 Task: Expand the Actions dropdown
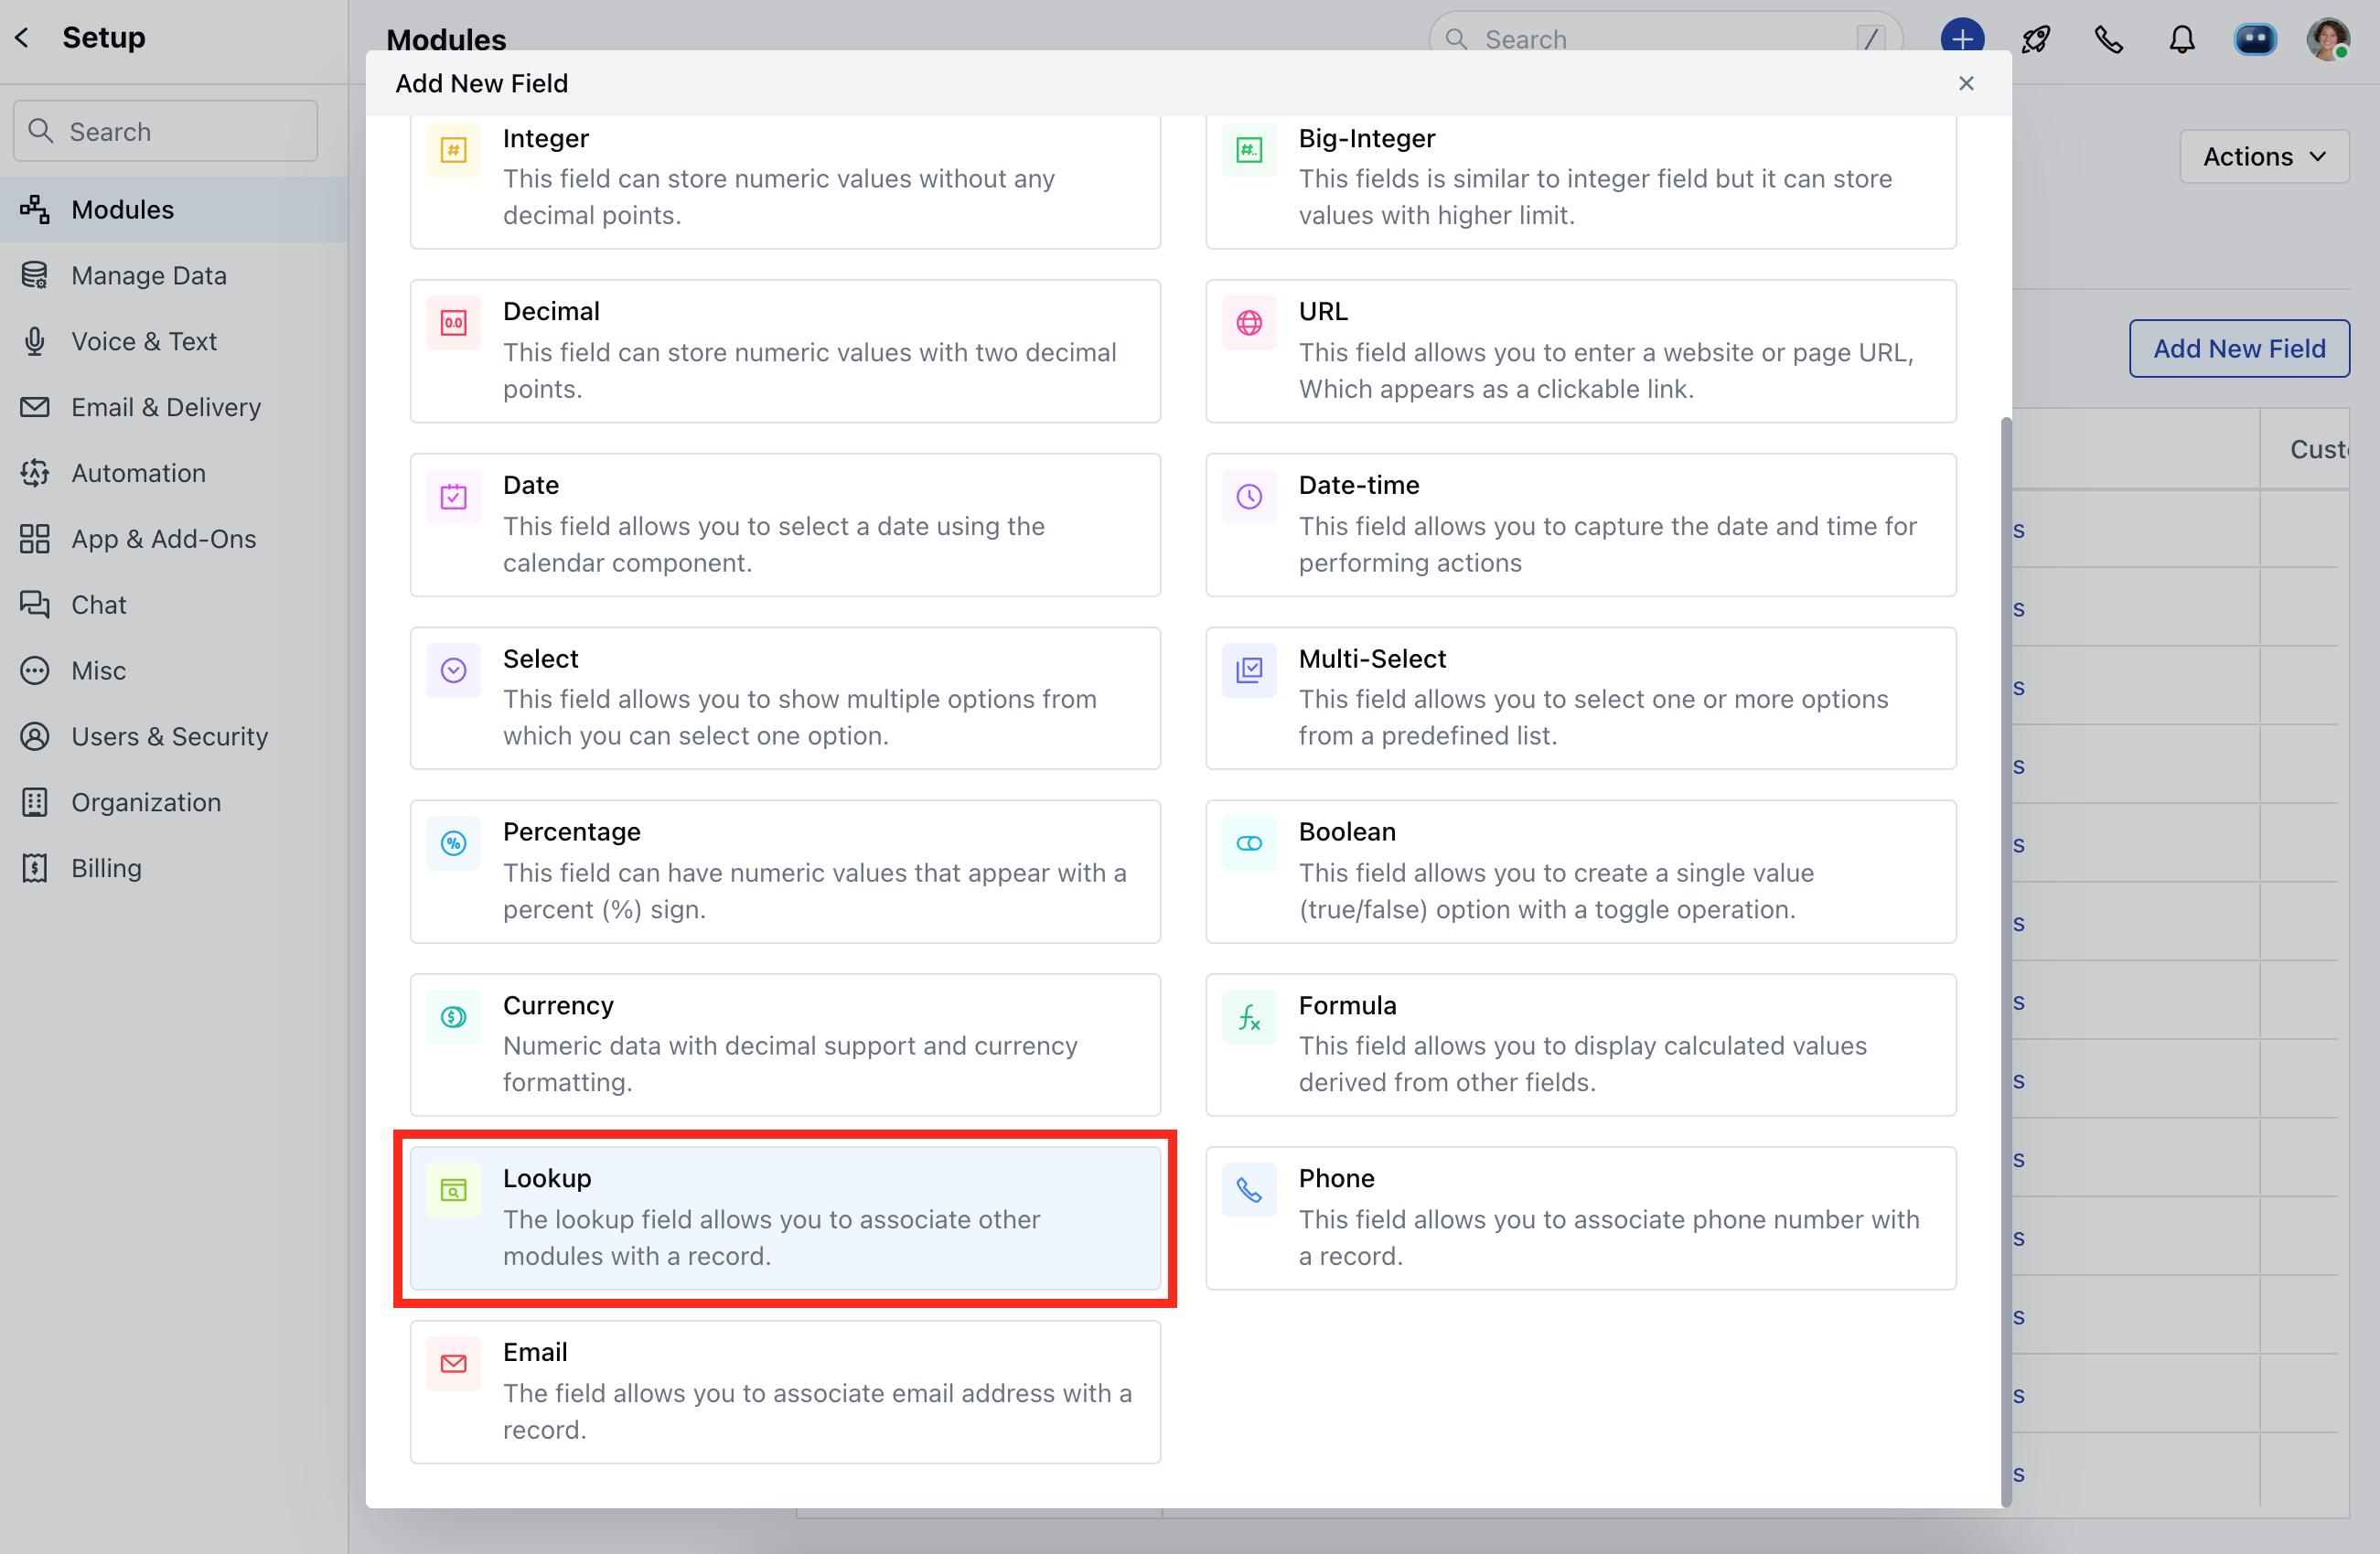pos(2263,156)
